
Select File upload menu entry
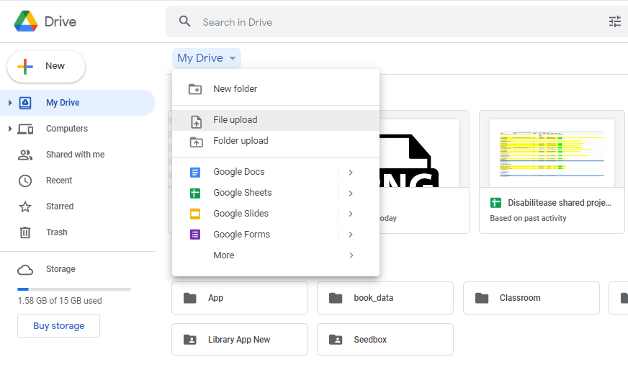276,120
